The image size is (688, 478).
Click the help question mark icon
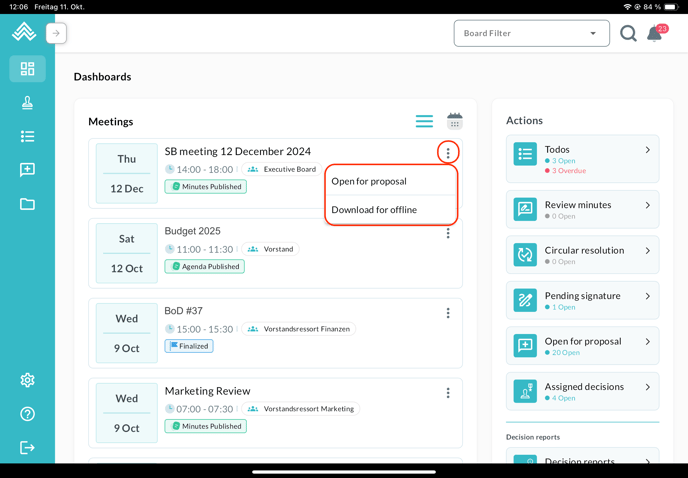[x=27, y=414]
